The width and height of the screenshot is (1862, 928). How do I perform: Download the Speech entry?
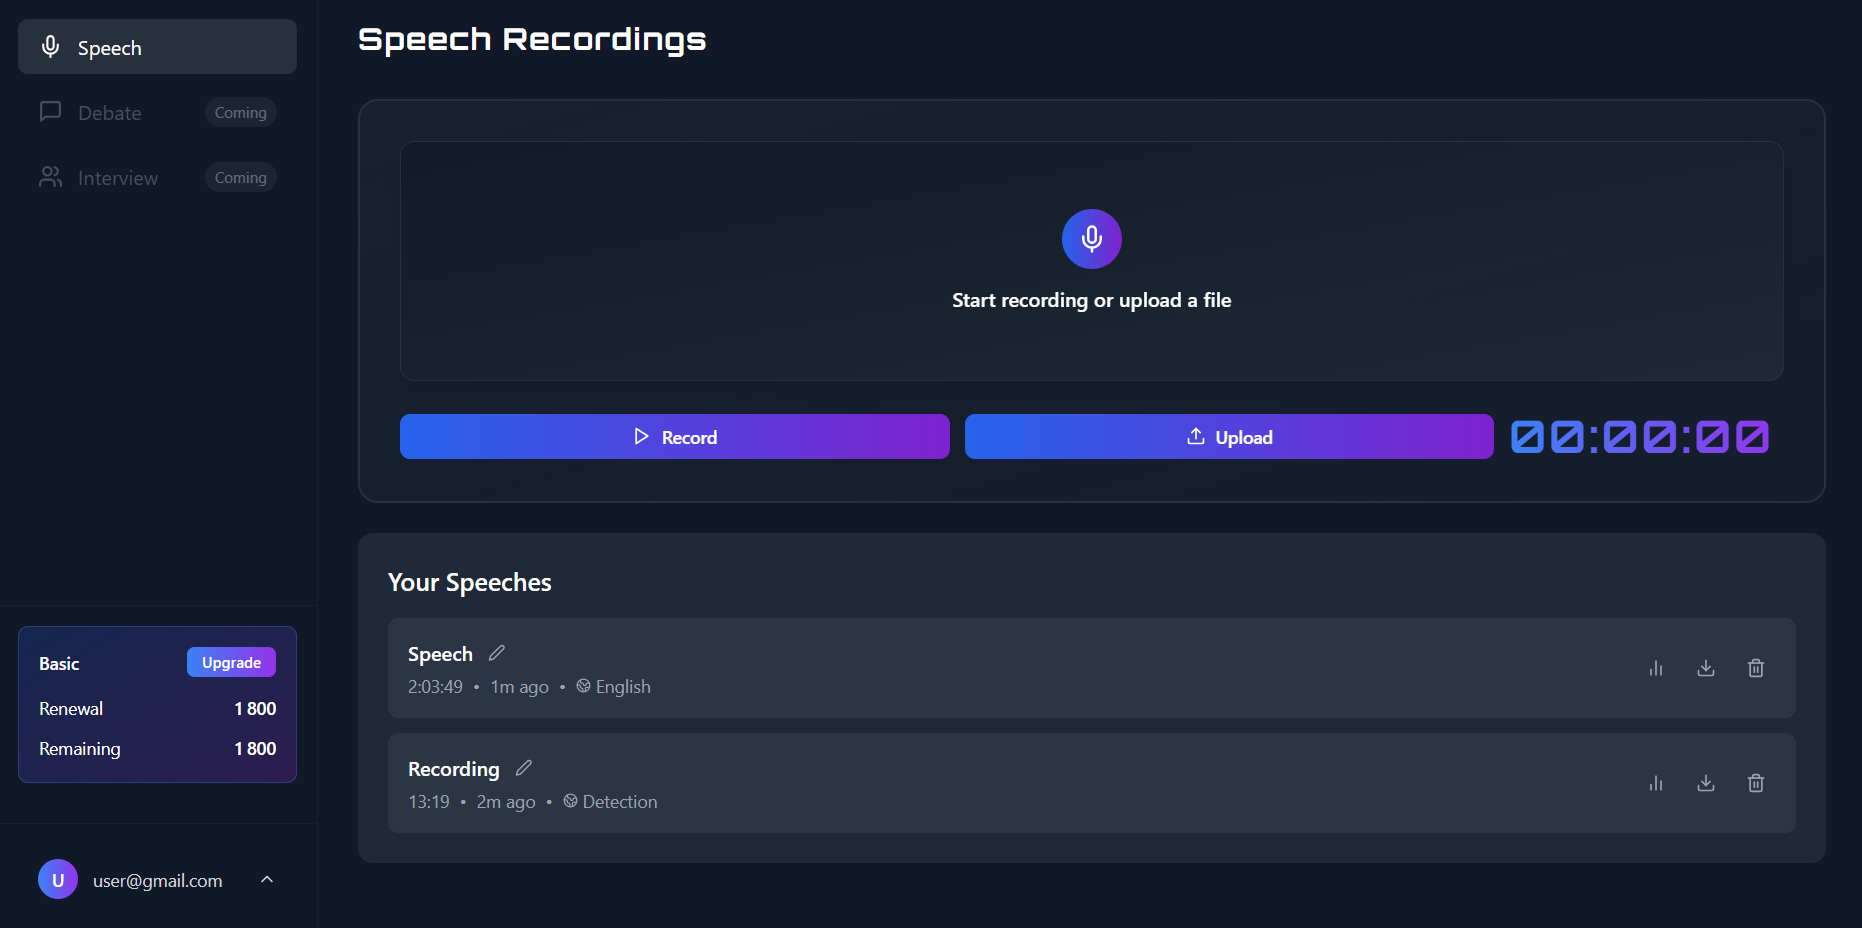(x=1706, y=668)
